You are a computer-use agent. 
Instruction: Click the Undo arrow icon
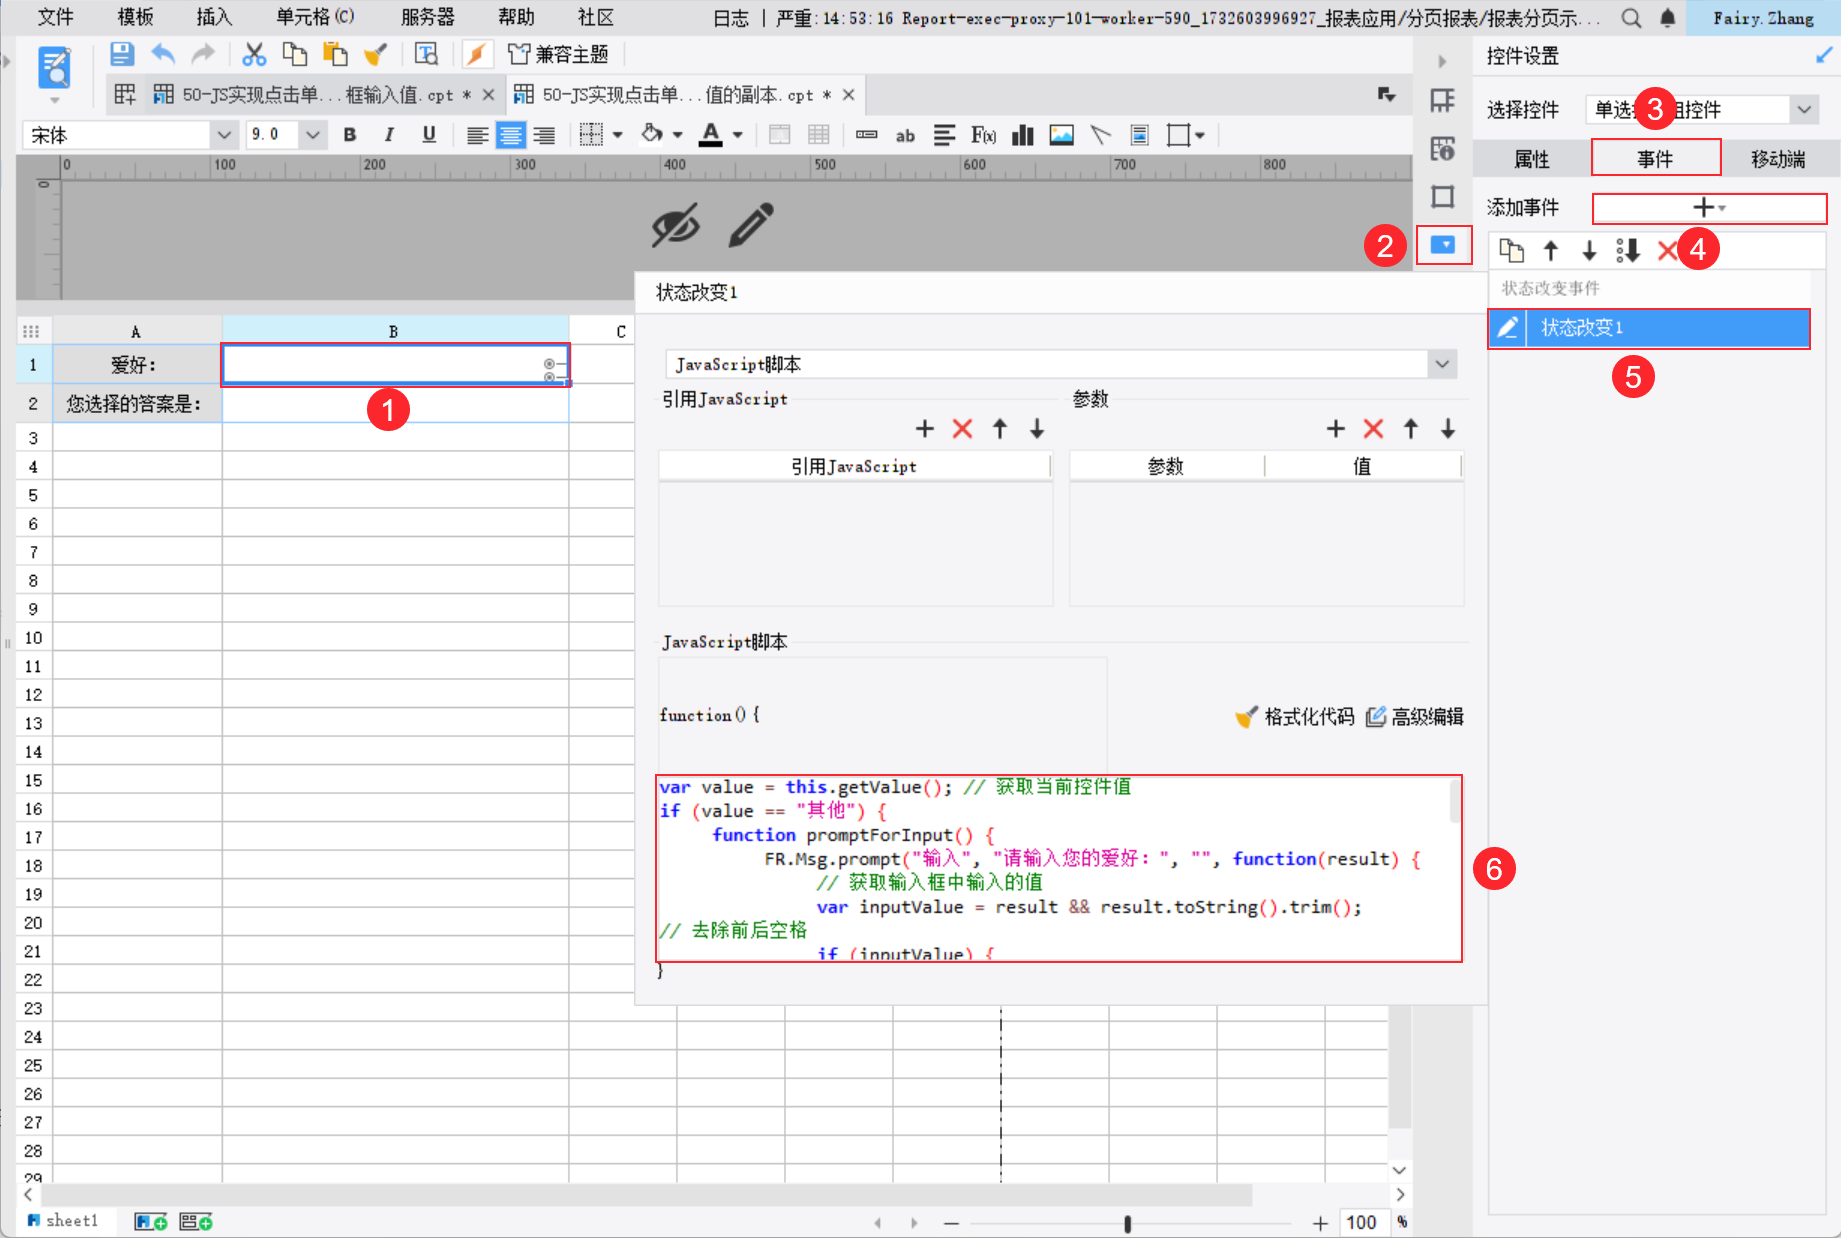coord(163,54)
